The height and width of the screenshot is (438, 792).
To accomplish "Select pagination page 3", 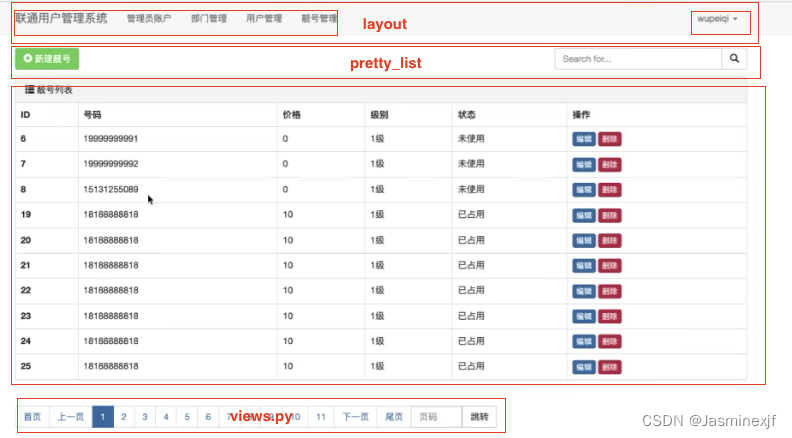I will click(145, 417).
